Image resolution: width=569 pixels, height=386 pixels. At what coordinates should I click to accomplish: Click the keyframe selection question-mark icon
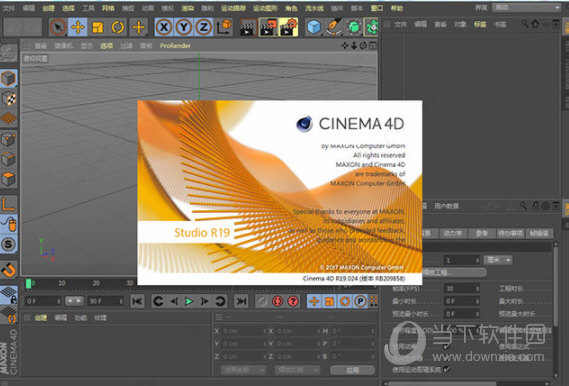293,301
